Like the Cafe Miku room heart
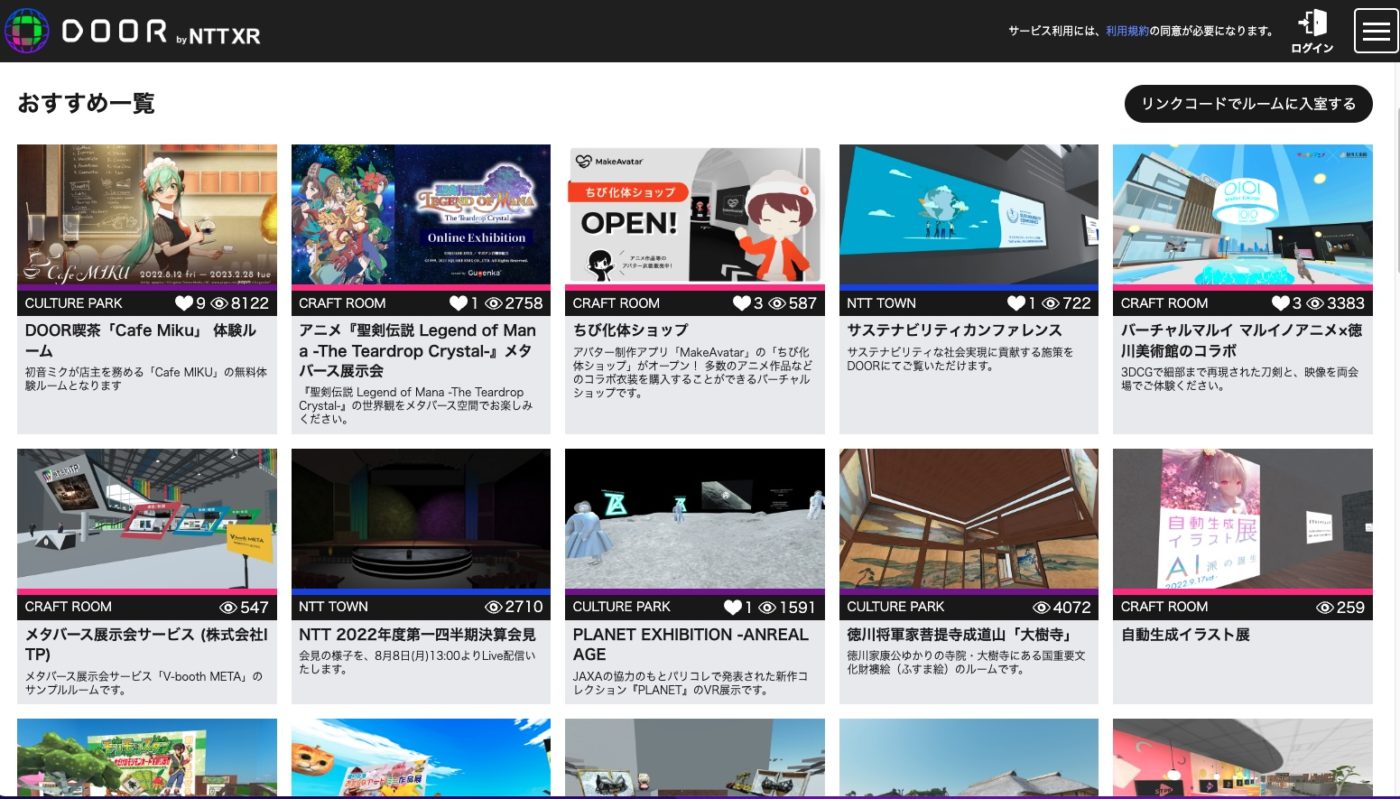 (184, 303)
